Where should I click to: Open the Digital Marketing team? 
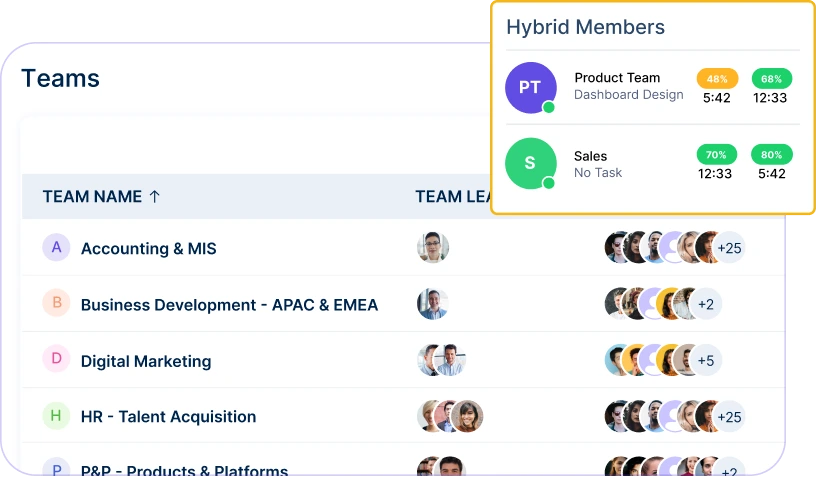click(146, 361)
